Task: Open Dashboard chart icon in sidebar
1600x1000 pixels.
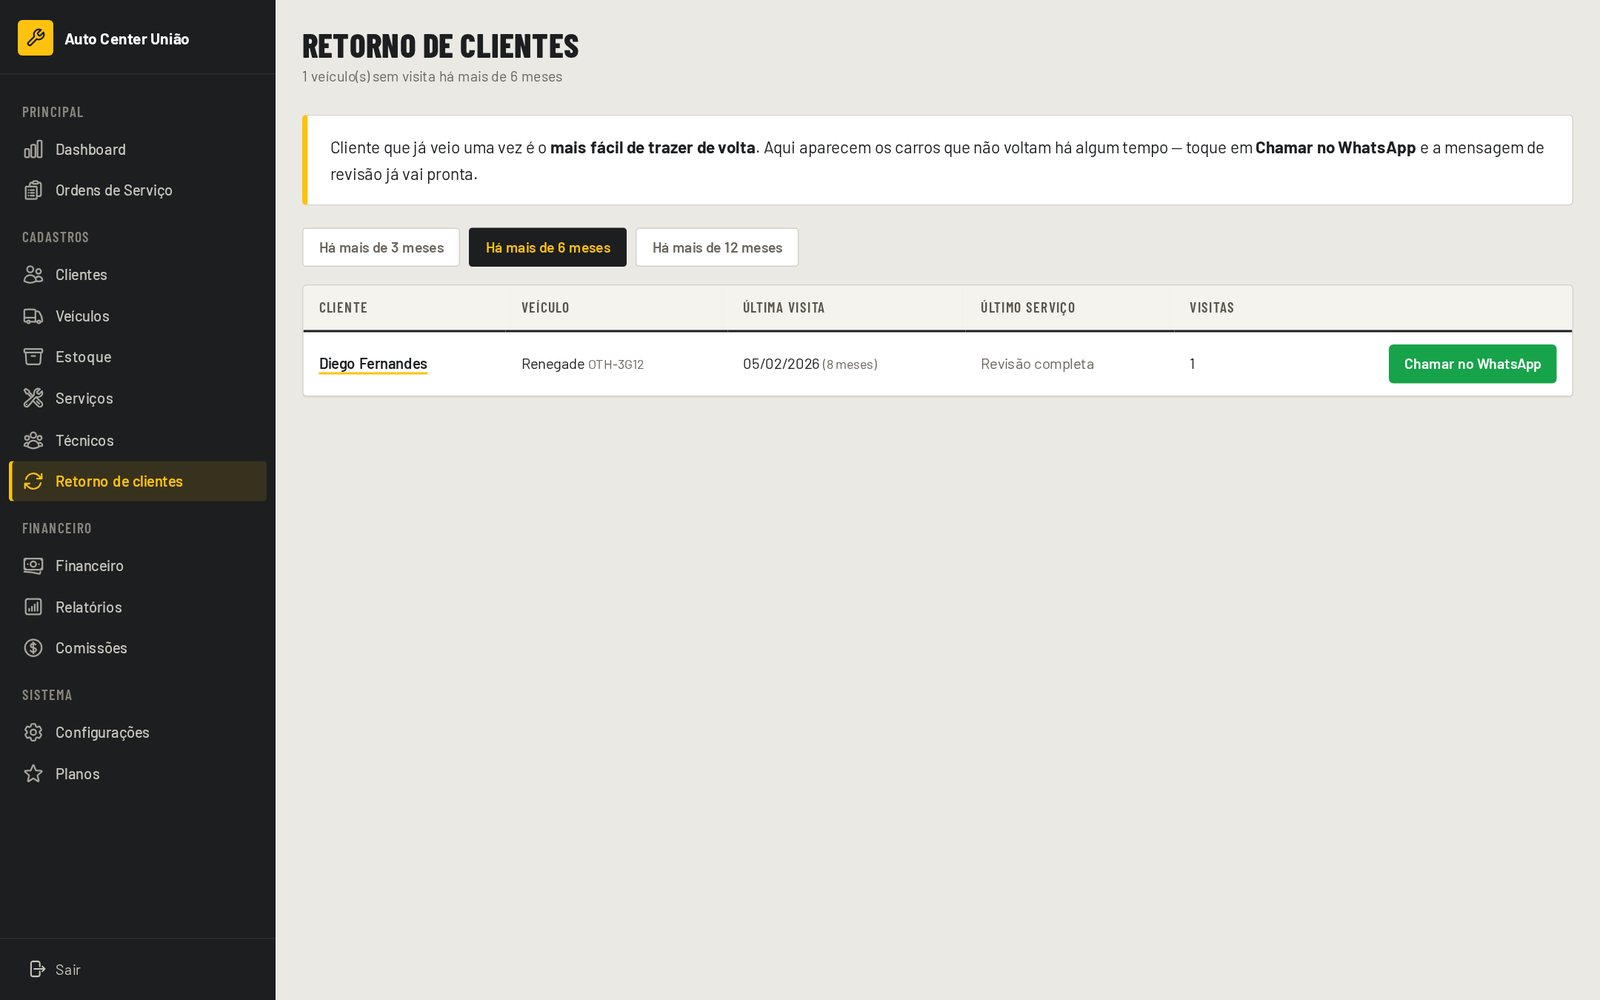Action: coord(33,149)
